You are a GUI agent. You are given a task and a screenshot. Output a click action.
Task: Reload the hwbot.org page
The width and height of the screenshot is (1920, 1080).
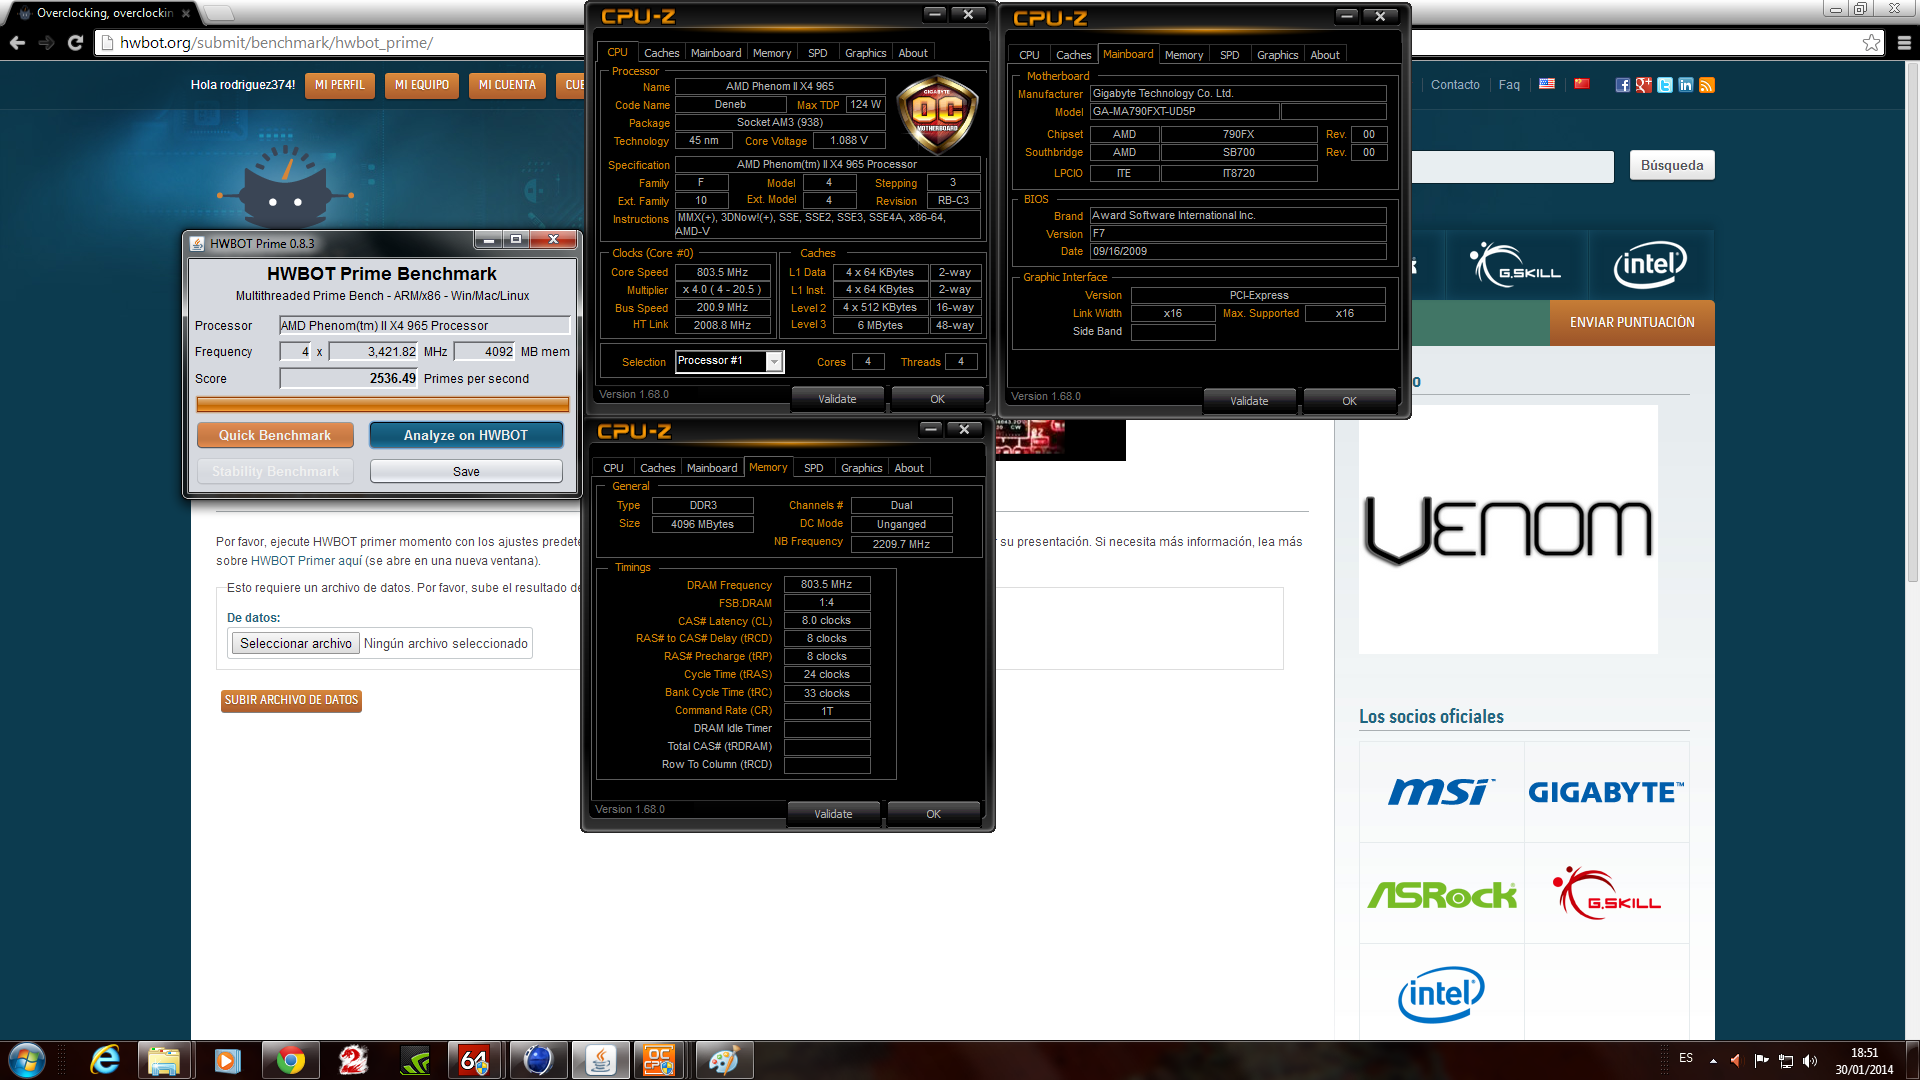coord(75,43)
